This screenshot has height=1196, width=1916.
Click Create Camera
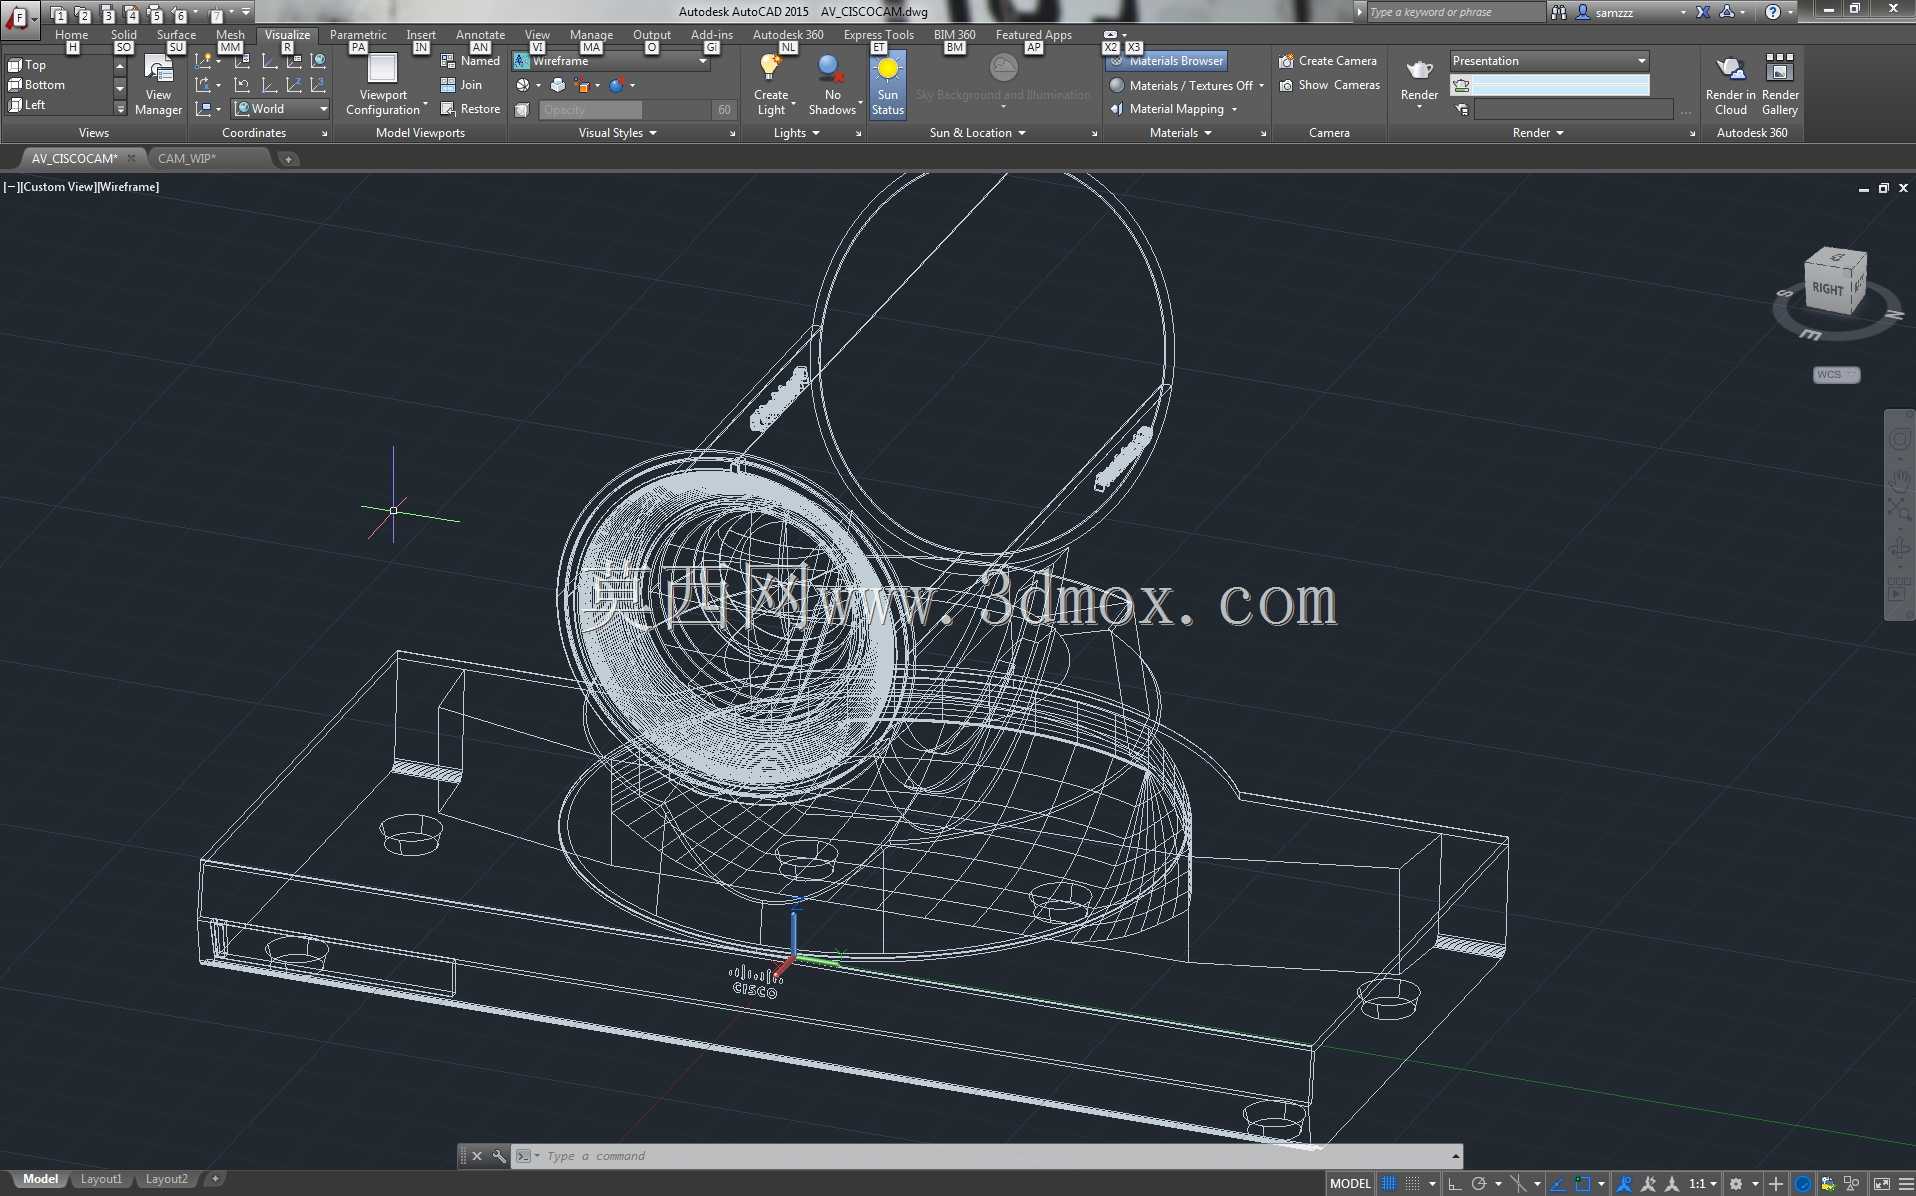tap(1328, 61)
